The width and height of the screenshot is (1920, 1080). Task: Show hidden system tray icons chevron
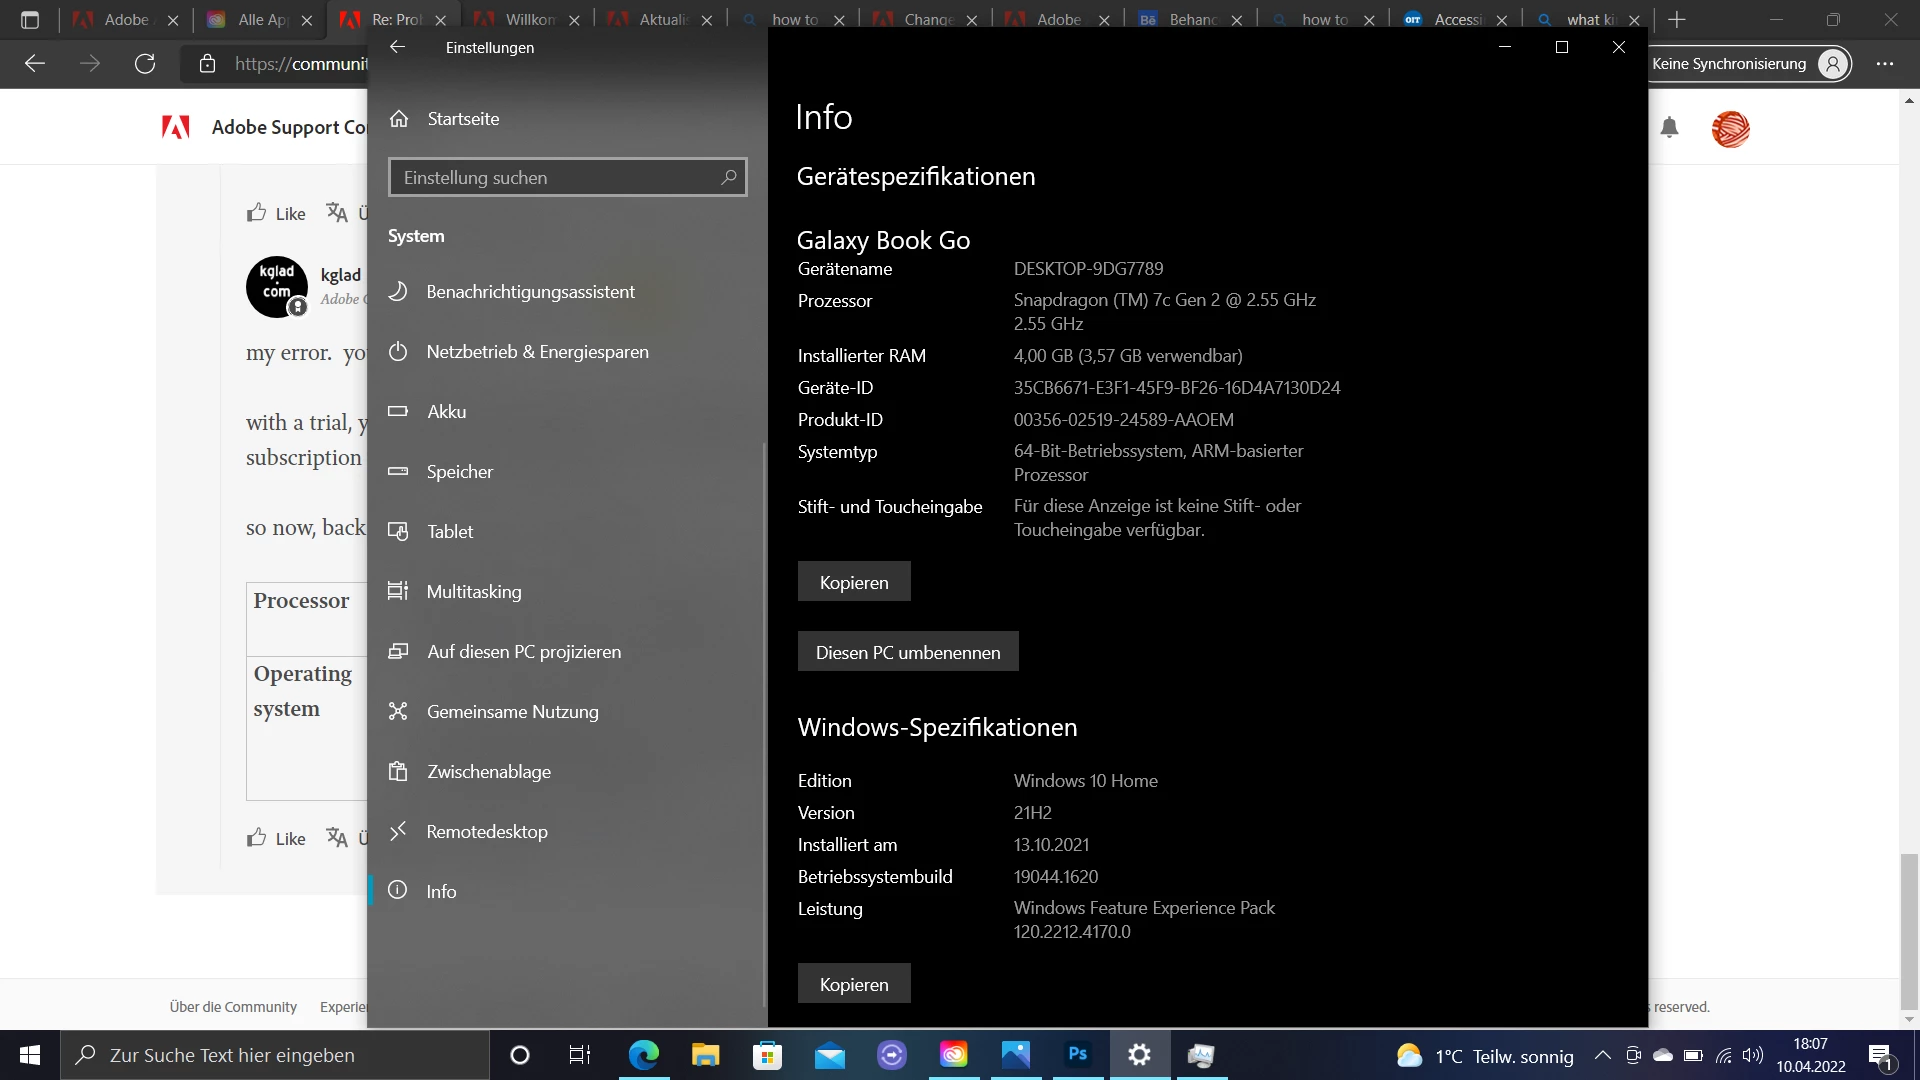pyautogui.click(x=1602, y=1055)
